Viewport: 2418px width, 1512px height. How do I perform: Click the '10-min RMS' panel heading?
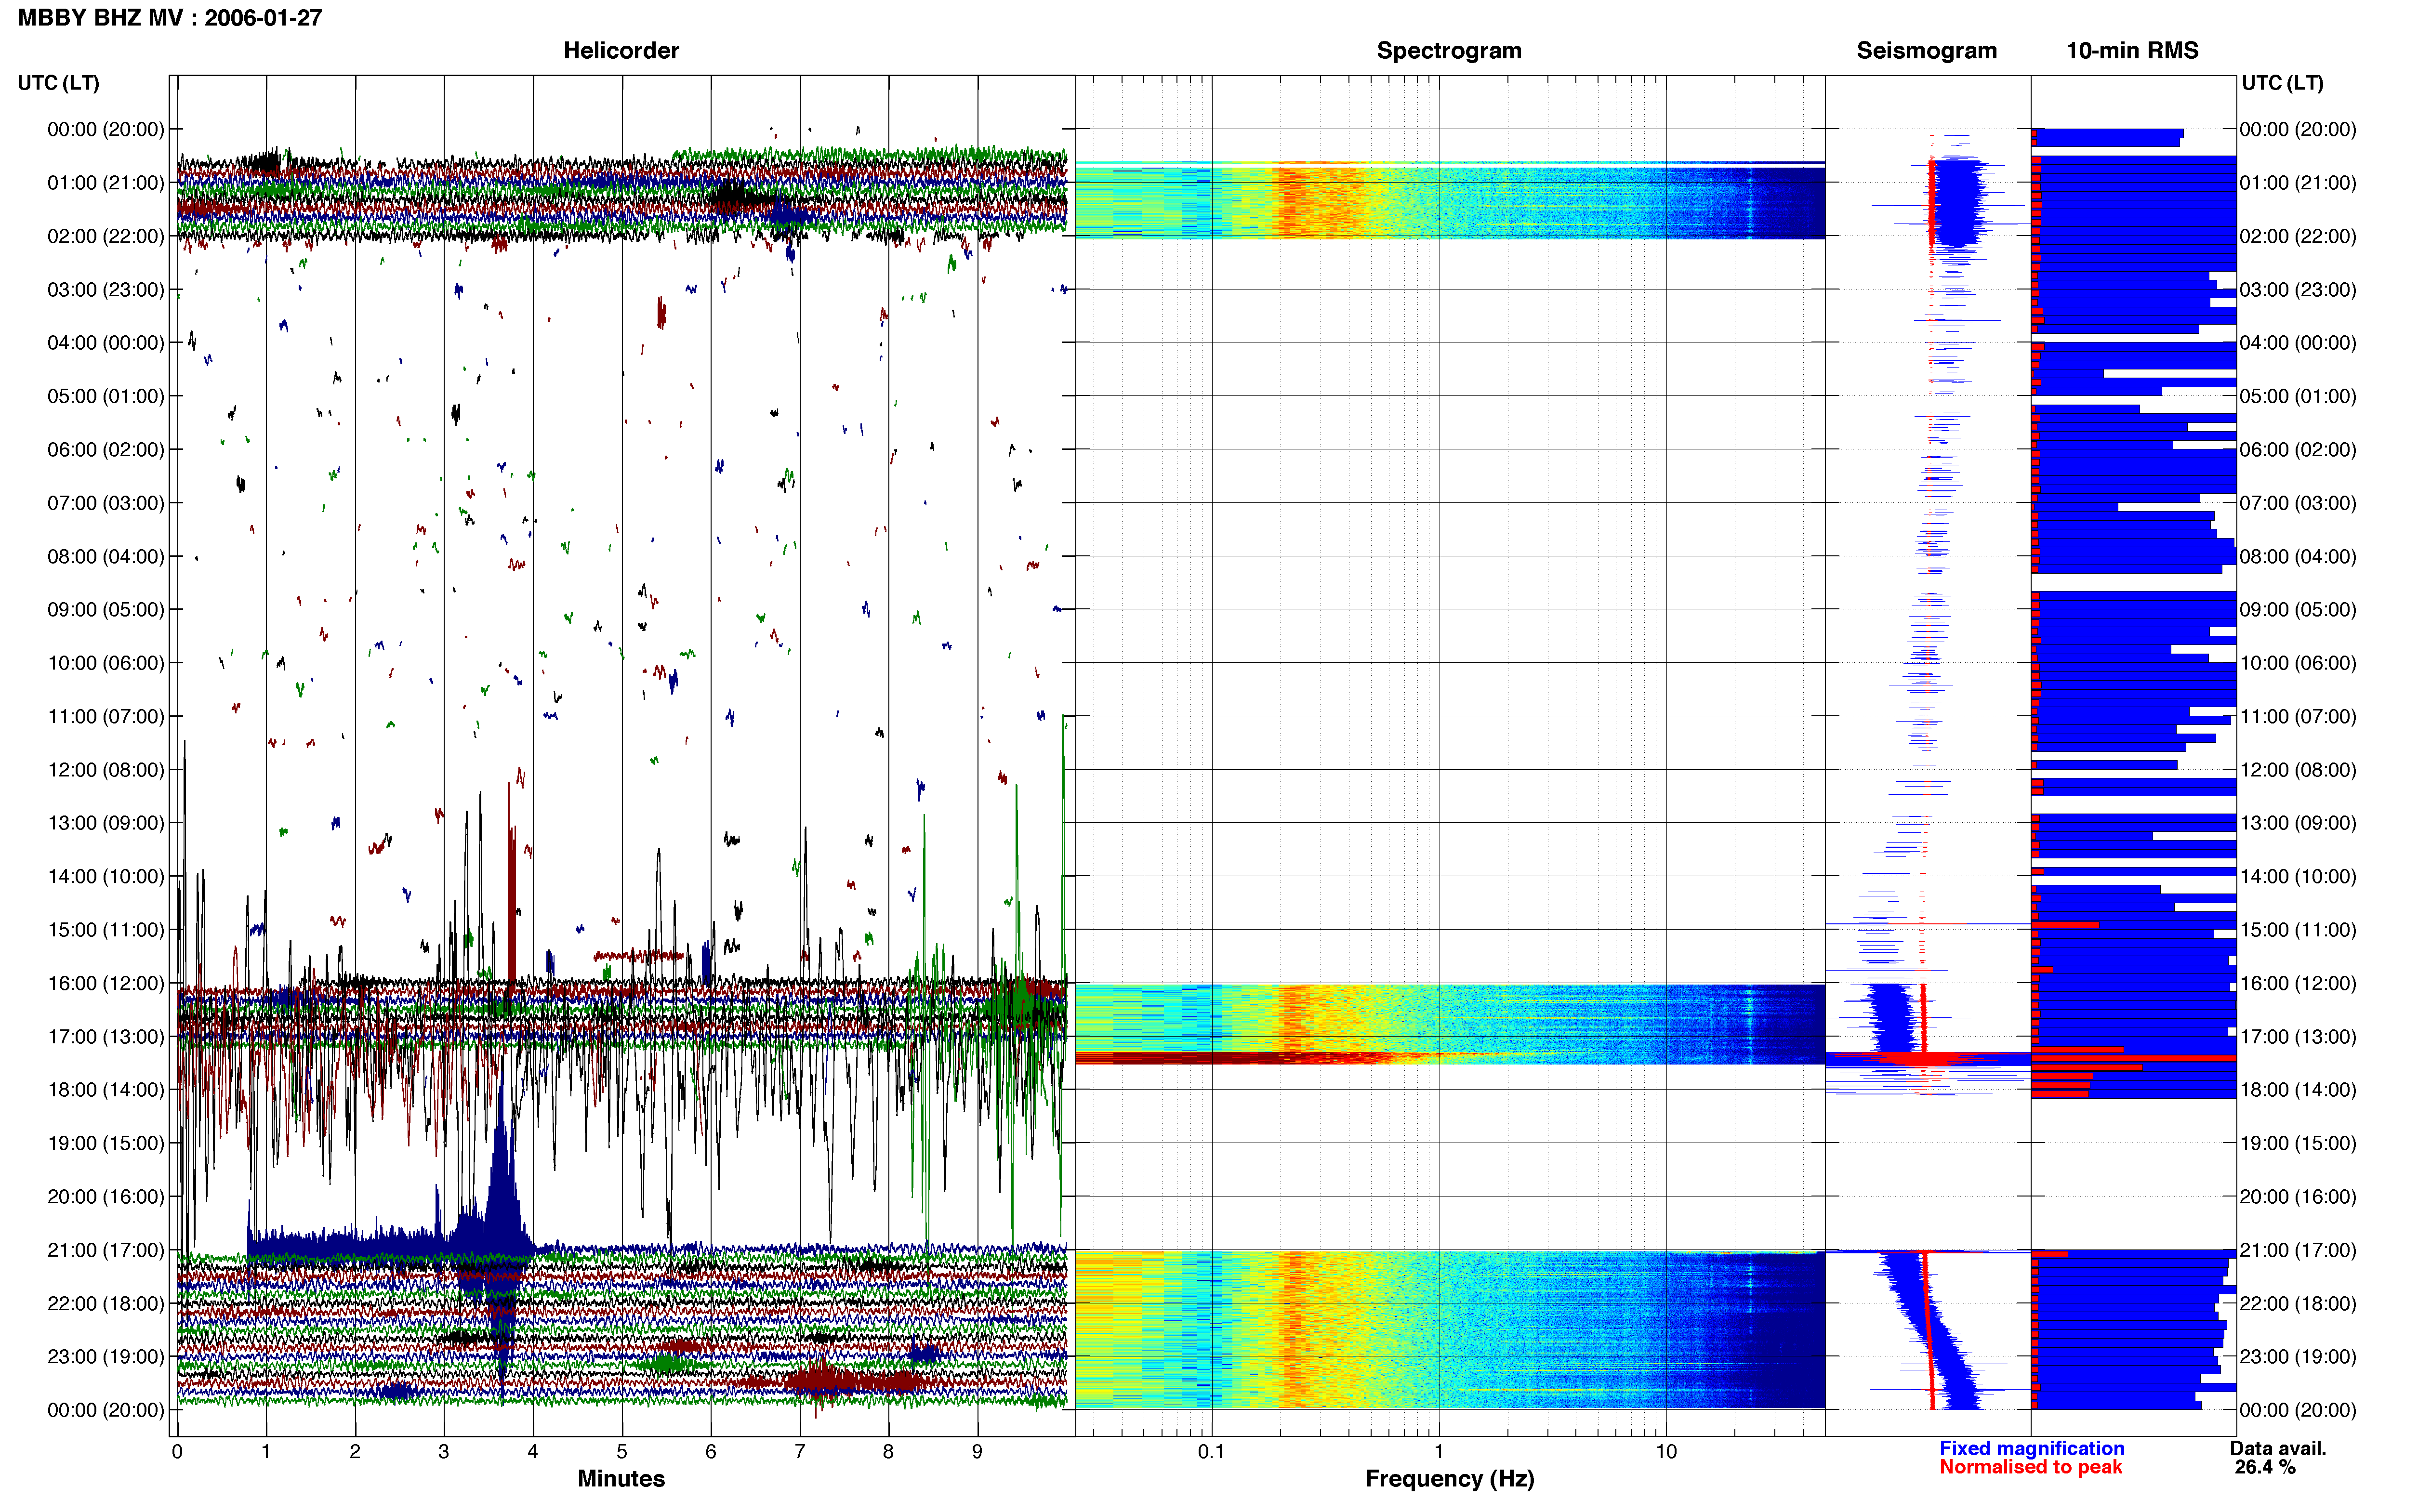(2132, 50)
